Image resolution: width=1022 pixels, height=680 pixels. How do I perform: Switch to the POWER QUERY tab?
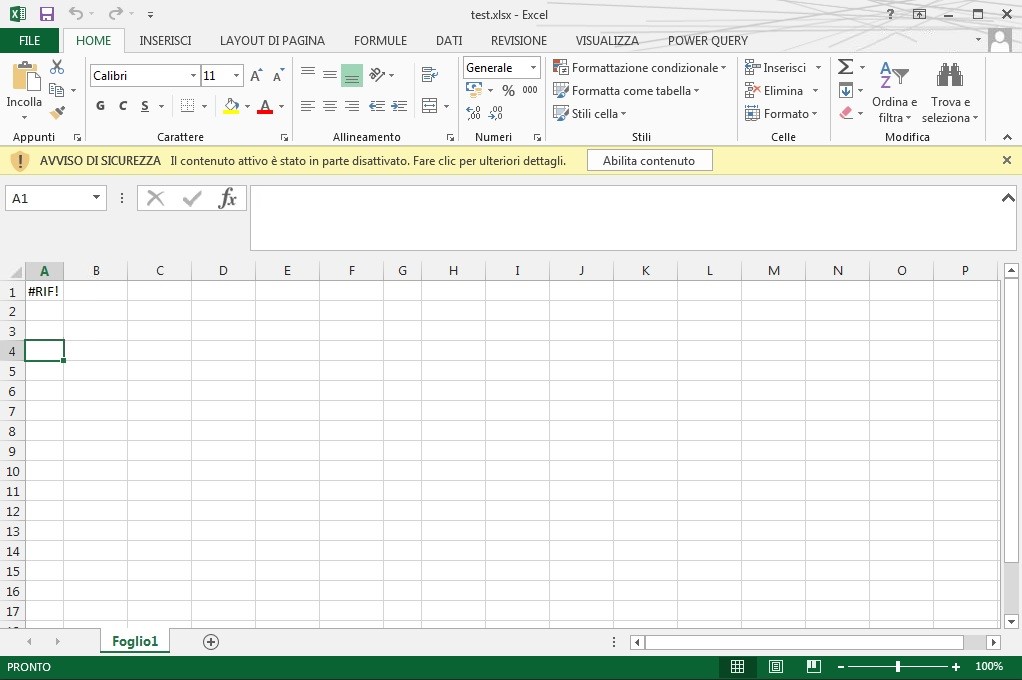(x=708, y=40)
